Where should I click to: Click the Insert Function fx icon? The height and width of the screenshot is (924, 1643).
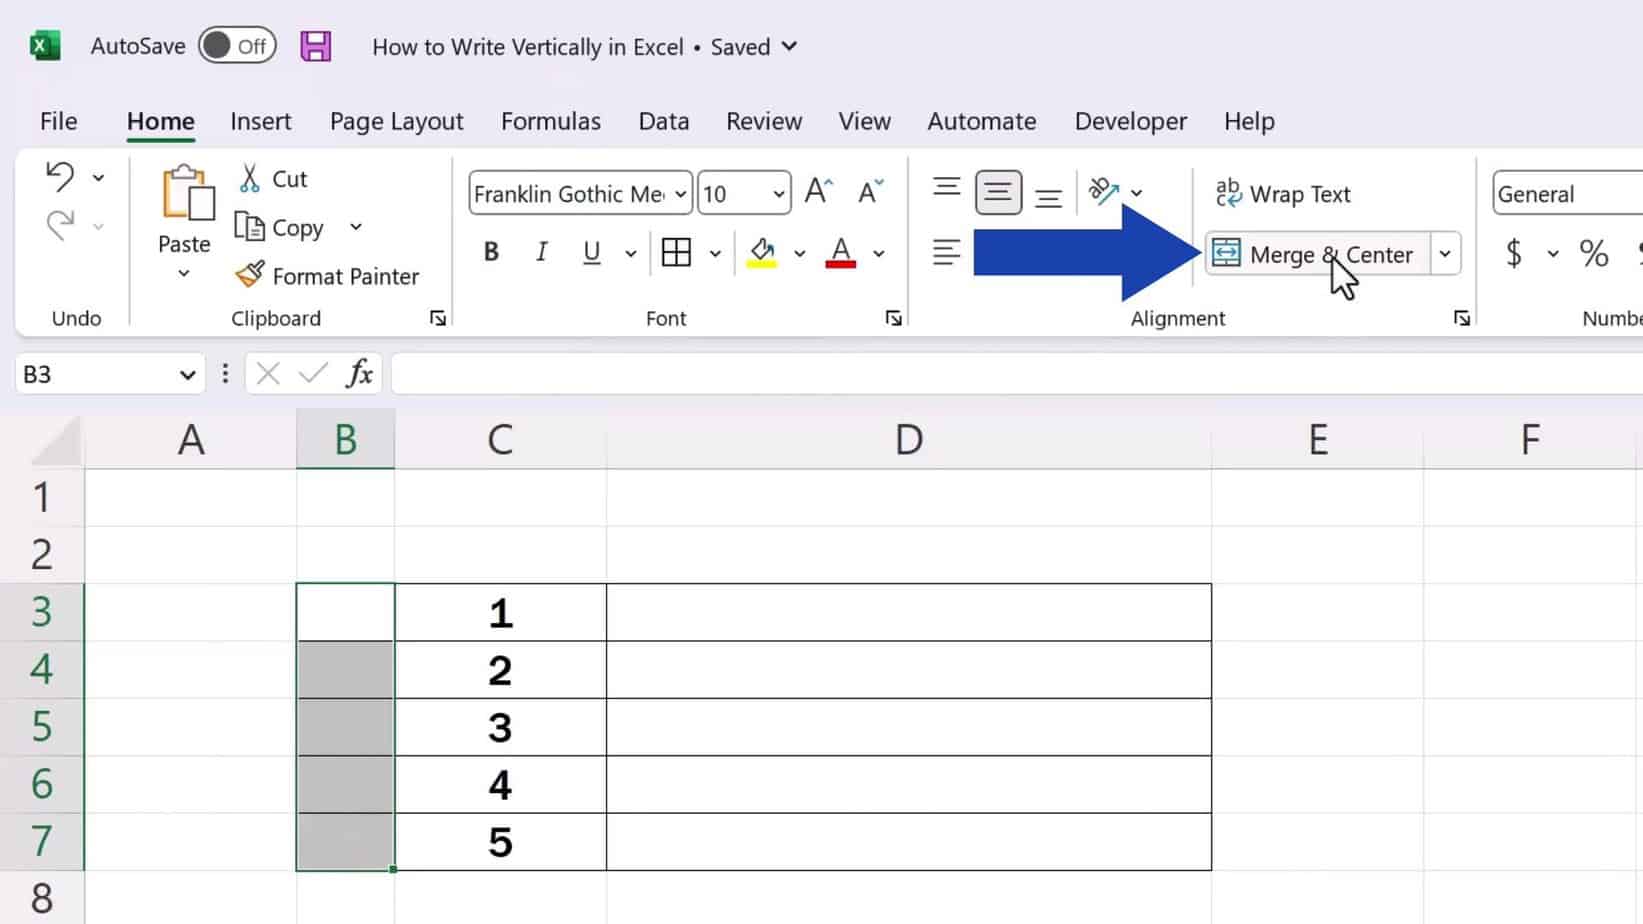359,373
